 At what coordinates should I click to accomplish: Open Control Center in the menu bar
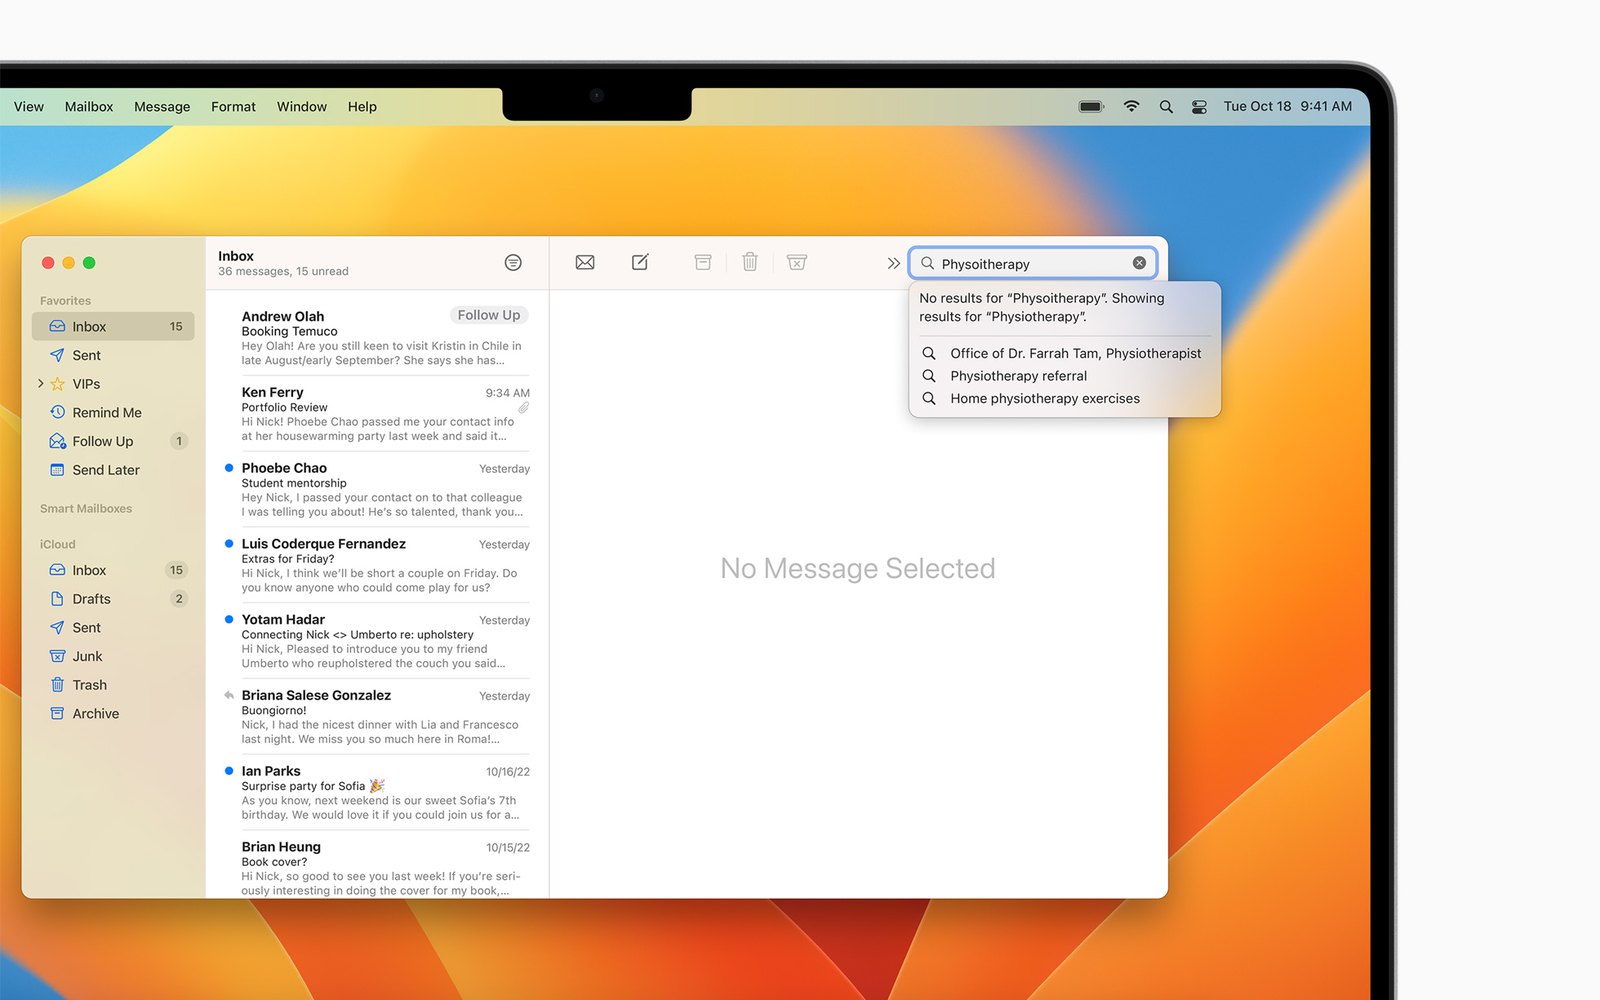[1199, 106]
